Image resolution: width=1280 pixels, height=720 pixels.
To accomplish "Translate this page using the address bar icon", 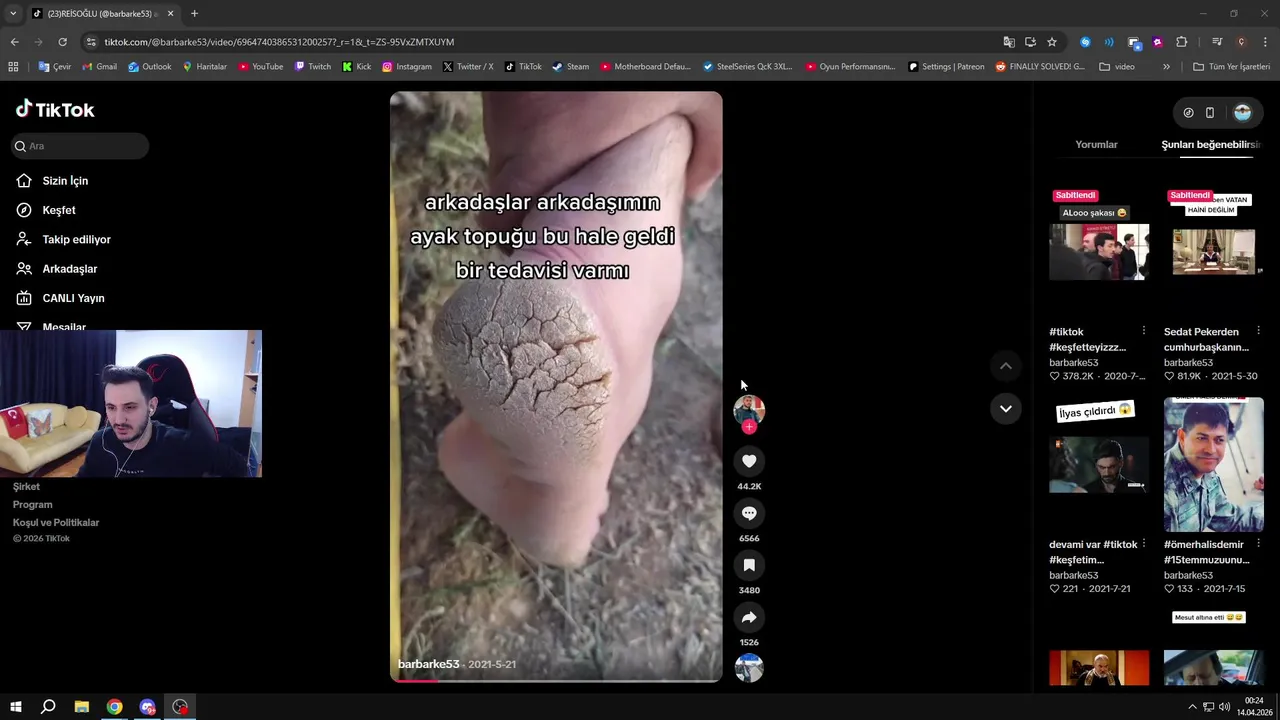I will 1009,42.
